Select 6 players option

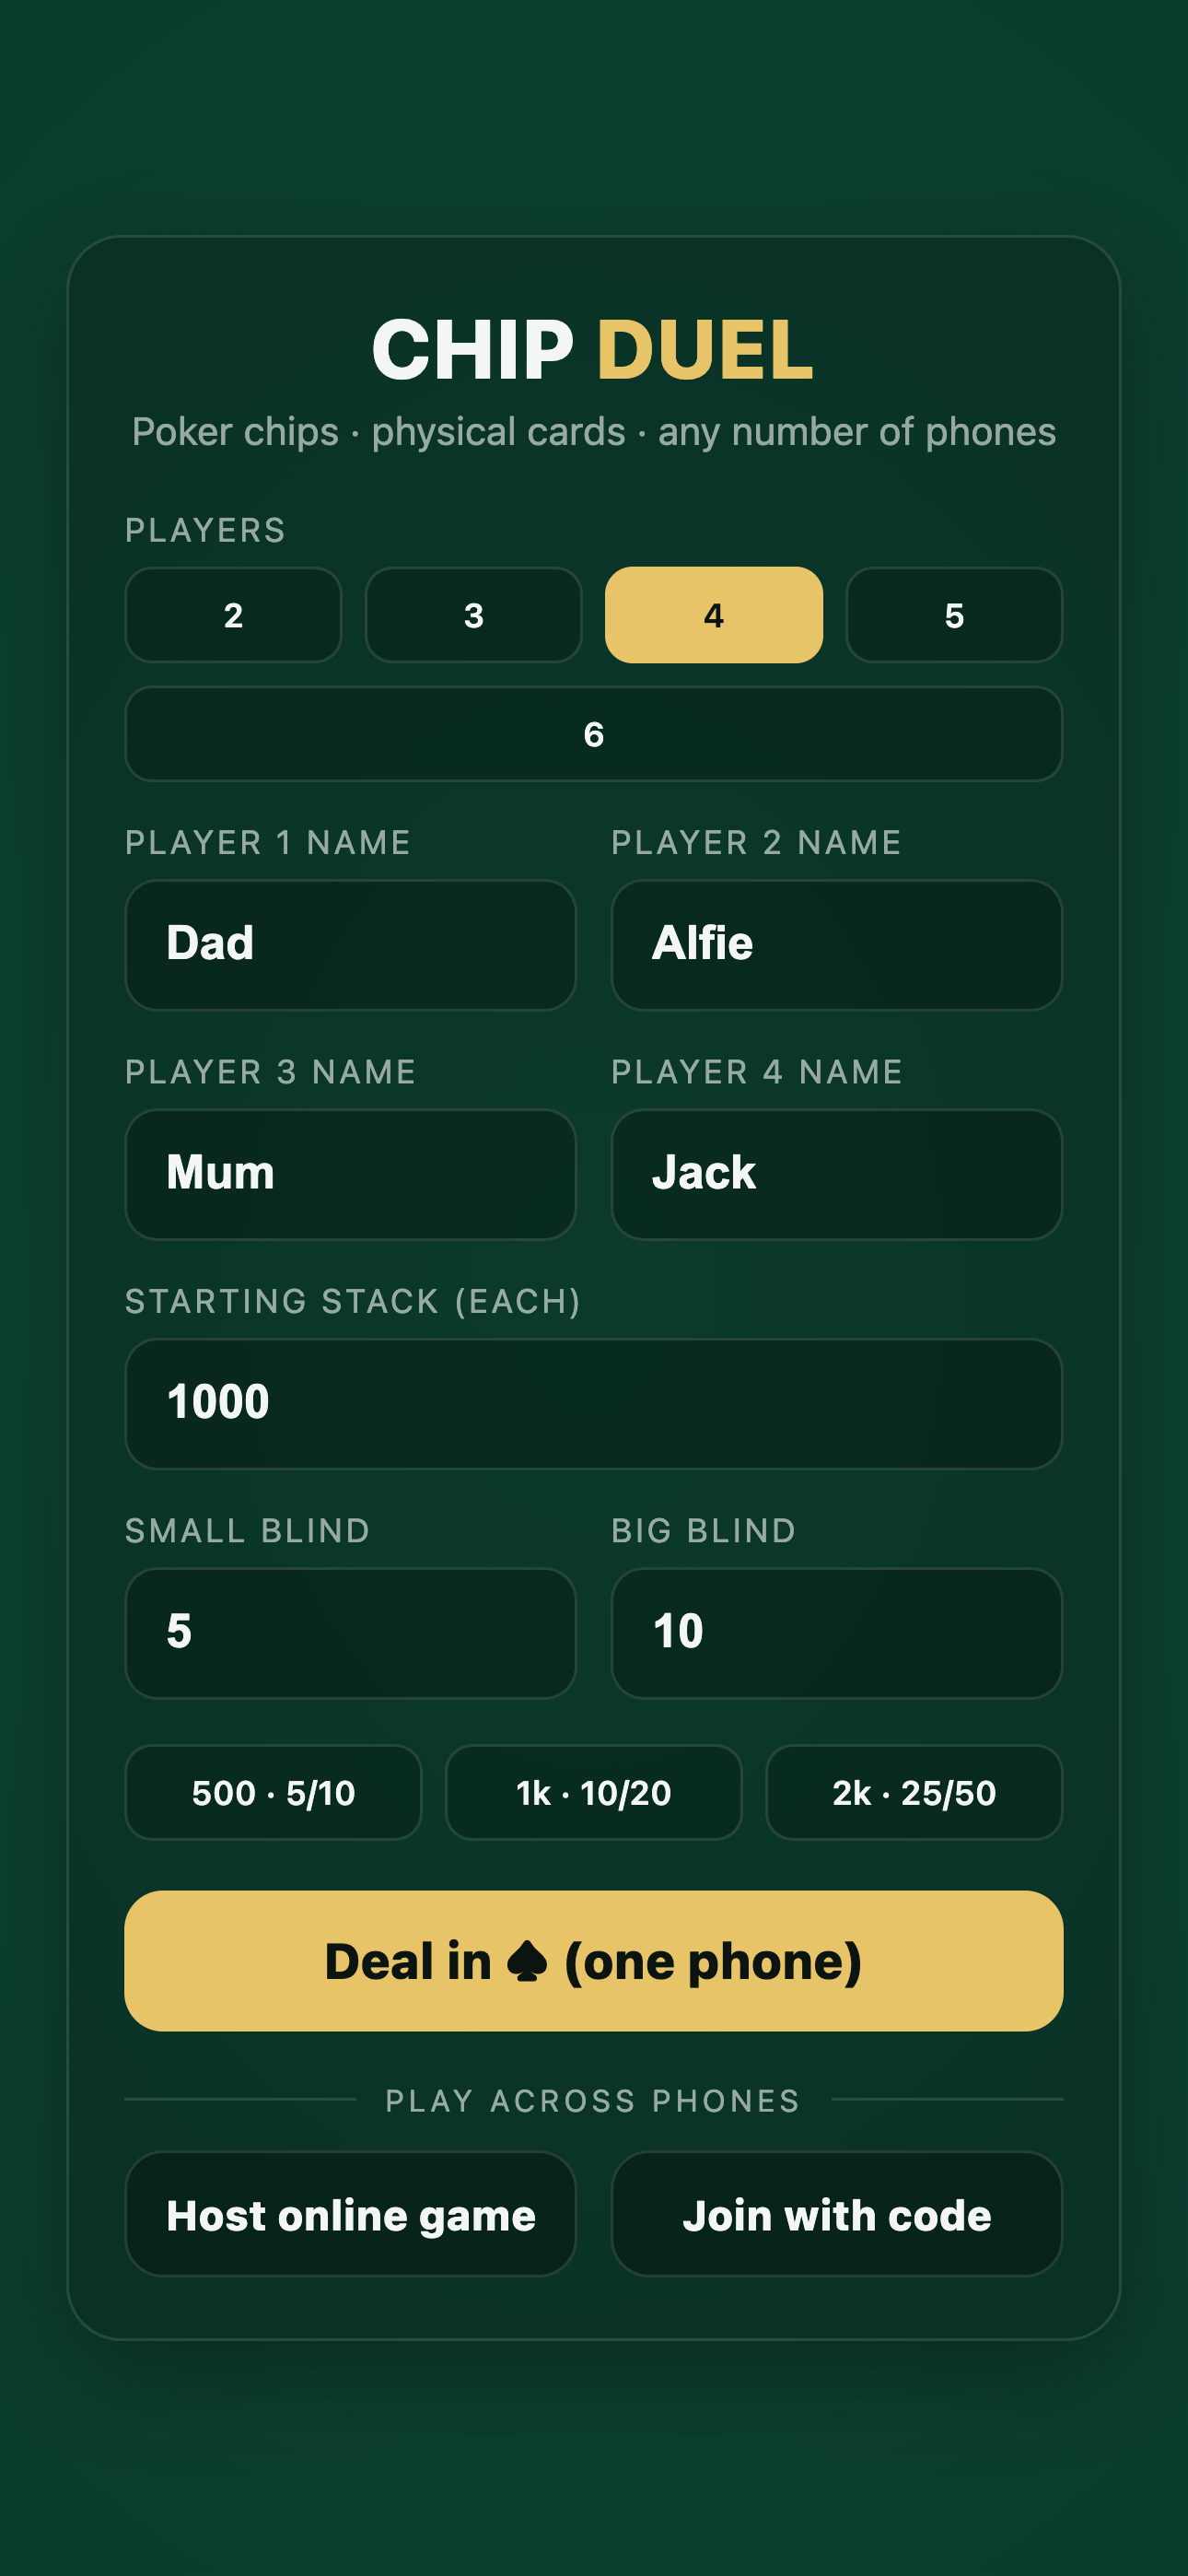pos(594,734)
